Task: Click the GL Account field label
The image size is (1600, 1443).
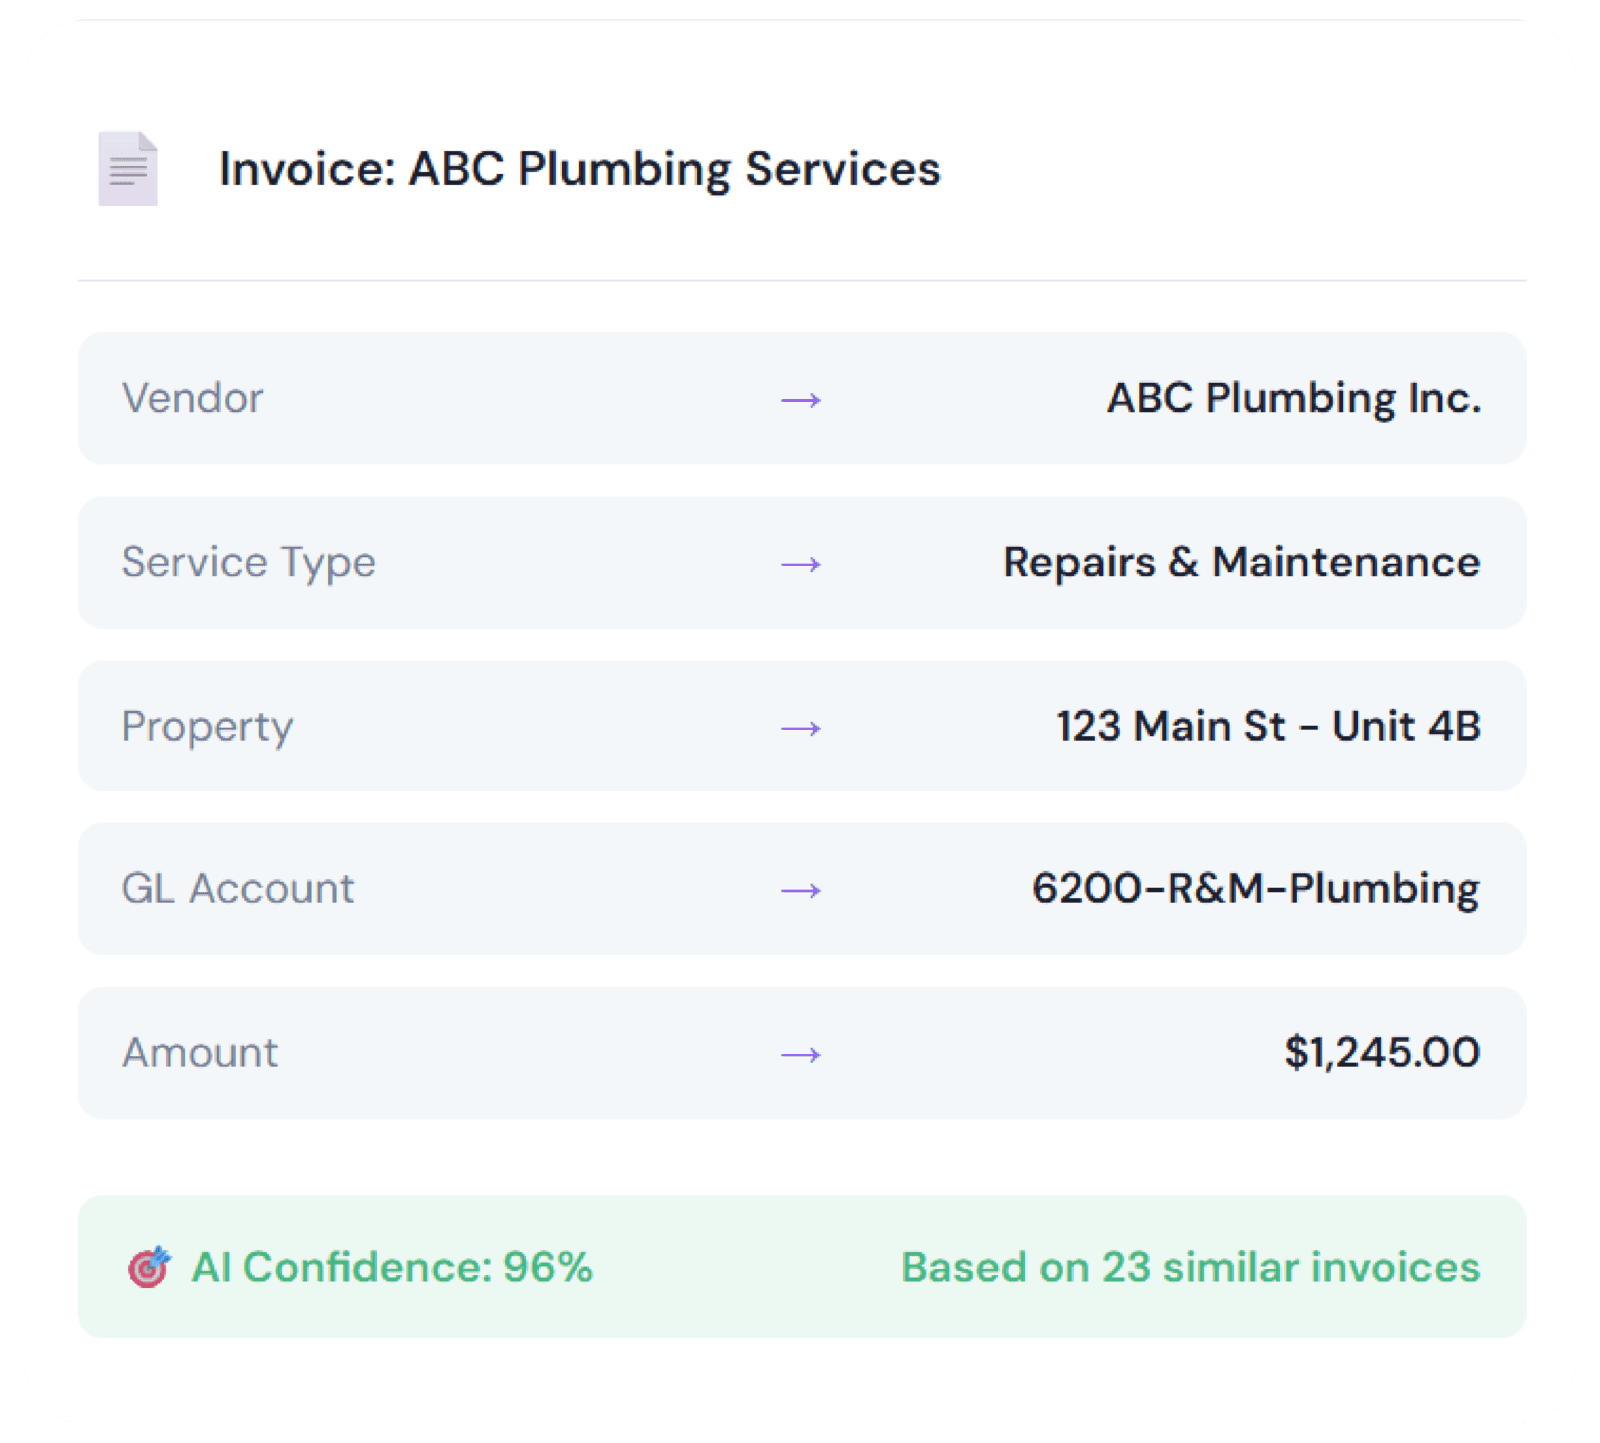Action: pos(238,888)
